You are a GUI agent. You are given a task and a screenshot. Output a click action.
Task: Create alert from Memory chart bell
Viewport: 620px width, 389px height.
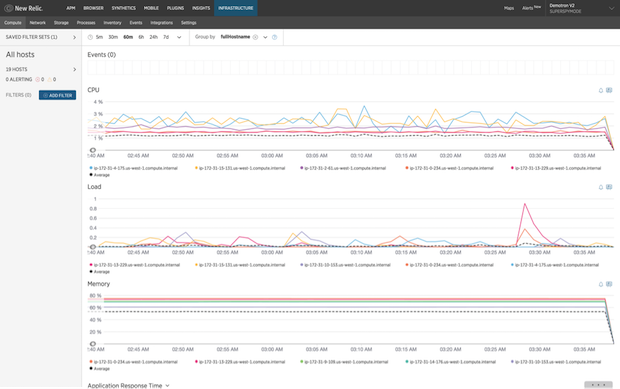[x=601, y=284]
